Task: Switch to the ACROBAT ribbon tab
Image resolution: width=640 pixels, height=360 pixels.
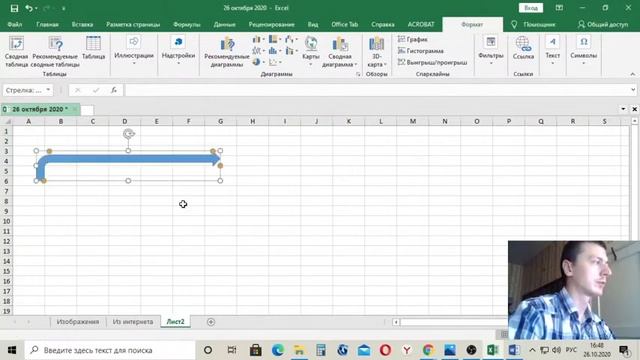Action: tap(421, 24)
